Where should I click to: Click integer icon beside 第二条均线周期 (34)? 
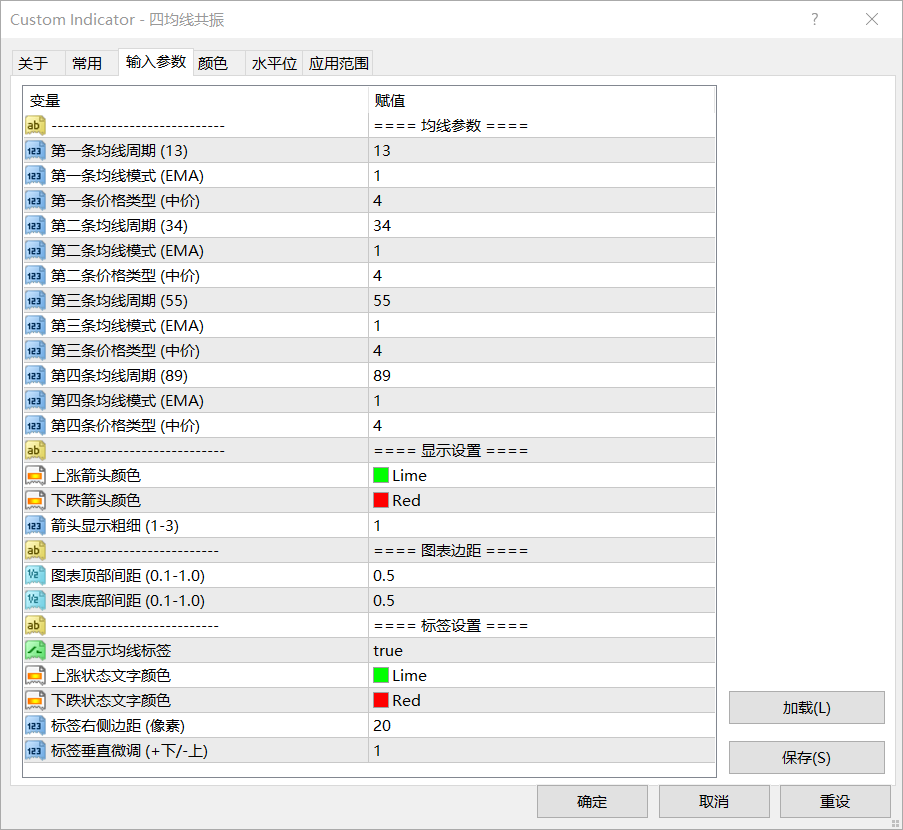(35, 226)
